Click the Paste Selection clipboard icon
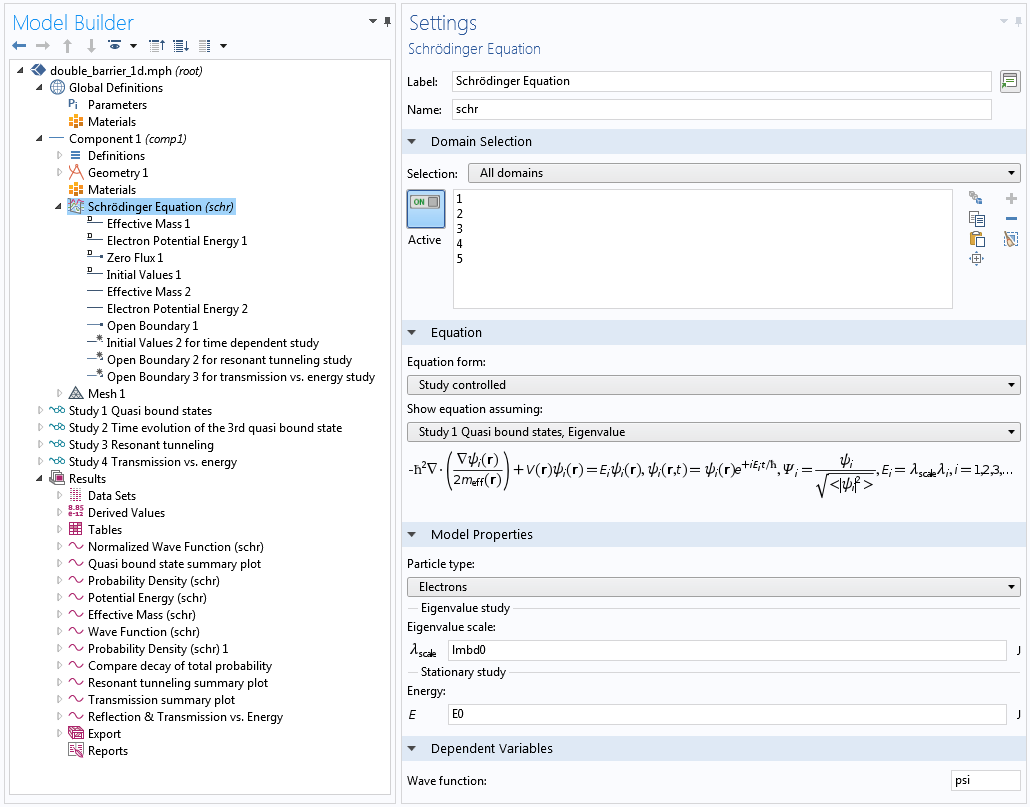 pyautogui.click(x=977, y=239)
